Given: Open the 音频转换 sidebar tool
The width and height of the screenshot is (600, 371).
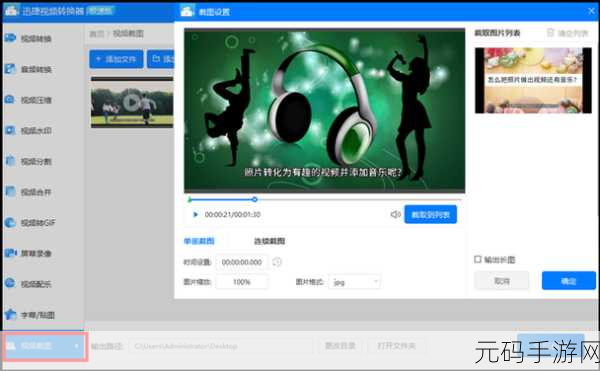Looking at the screenshot, I should coord(29,69).
